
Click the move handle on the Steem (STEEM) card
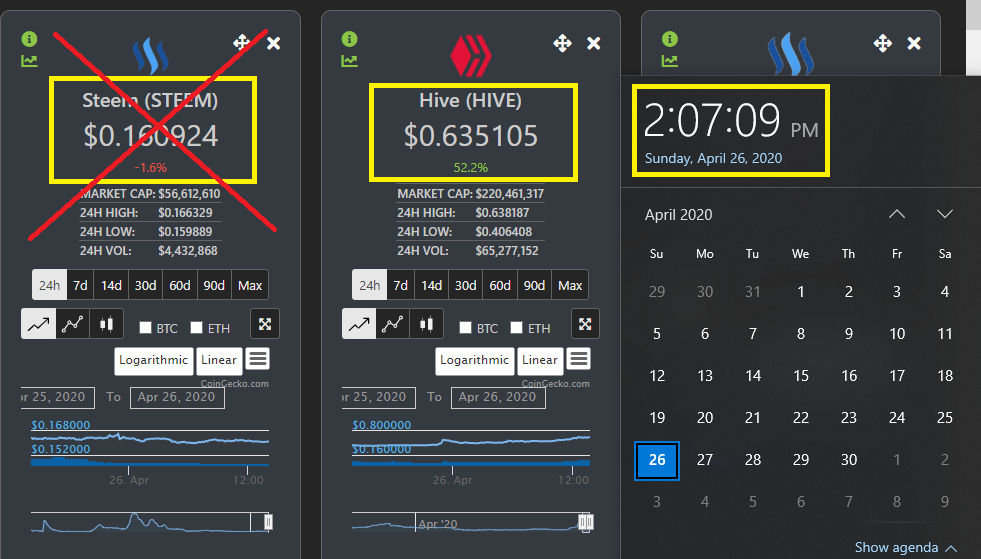tap(241, 43)
